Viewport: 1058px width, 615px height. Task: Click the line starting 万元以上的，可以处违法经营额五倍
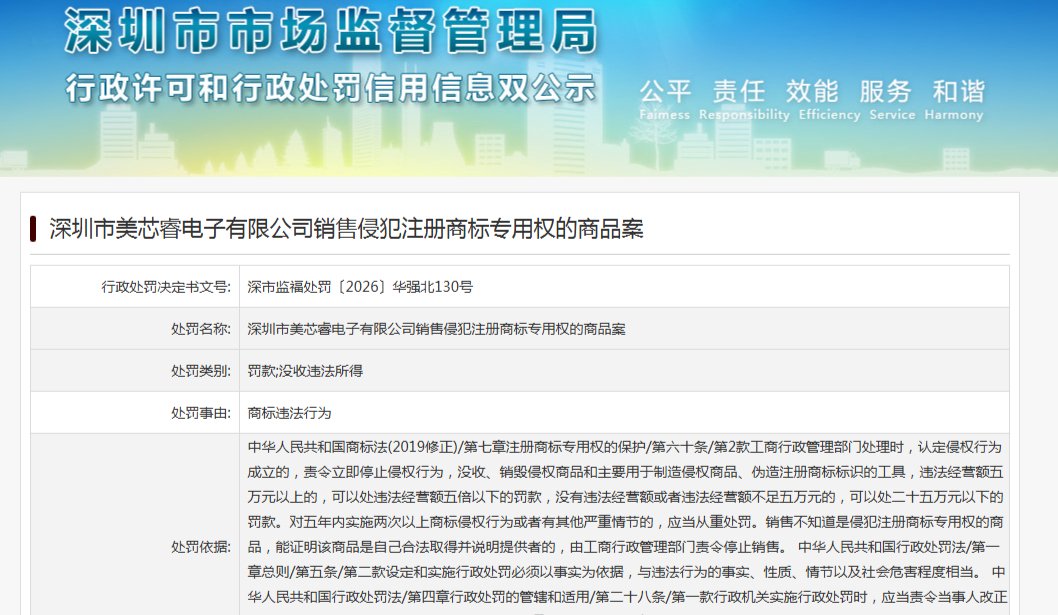(x=625, y=497)
